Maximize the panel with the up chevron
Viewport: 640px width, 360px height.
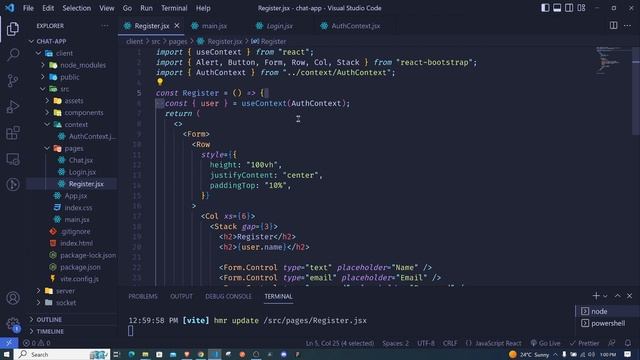click(x=618, y=296)
